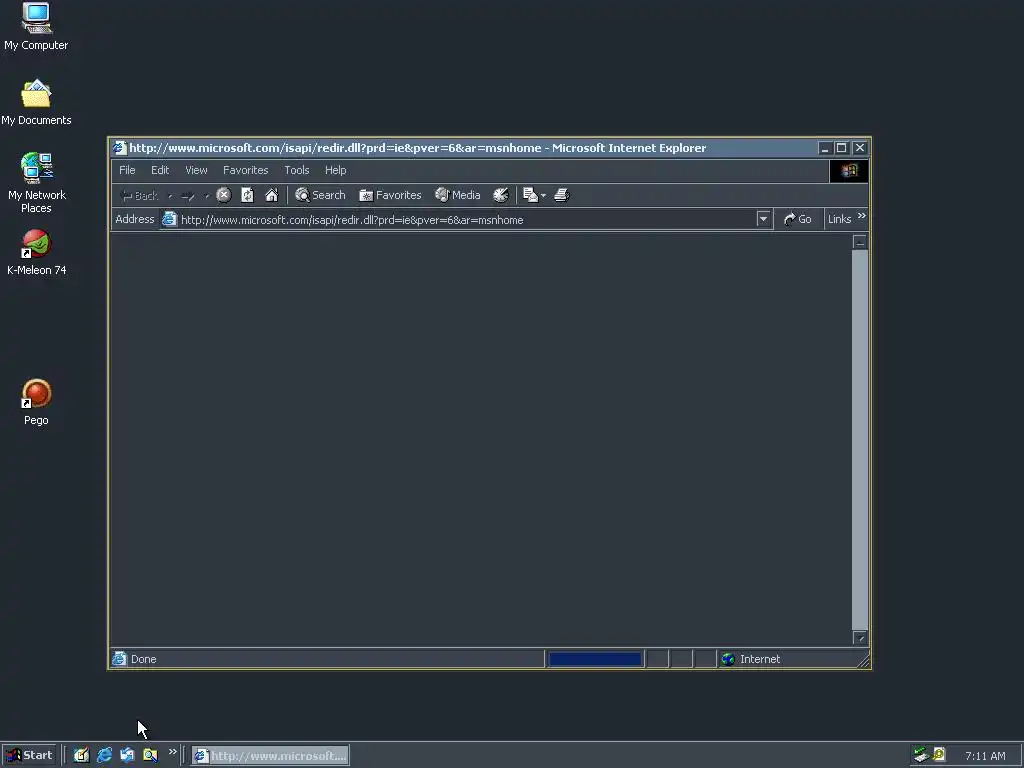This screenshot has width=1024, height=768.
Task: Click the Internet Explorer taskbar window button
Action: pyautogui.click(x=270, y=756)
